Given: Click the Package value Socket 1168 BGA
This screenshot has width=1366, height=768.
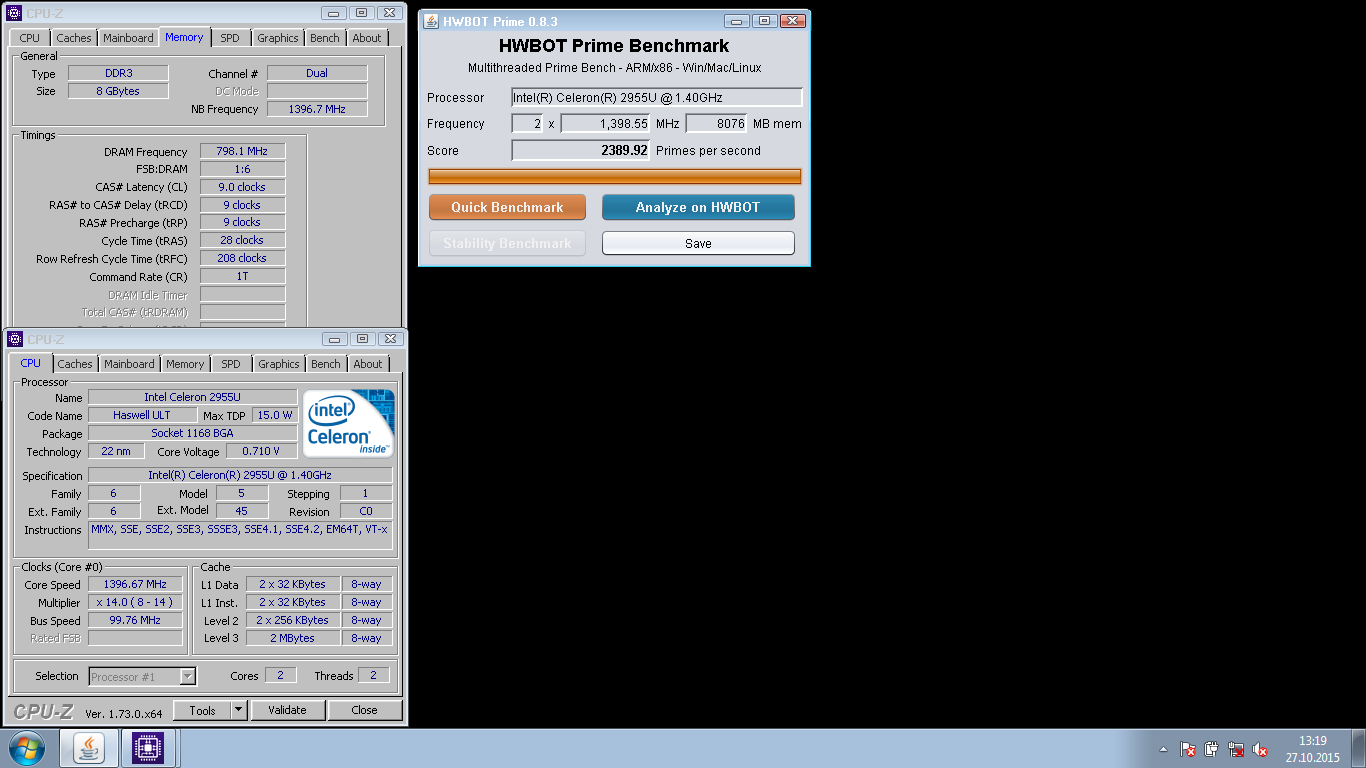Looking at the screenshot, I should [x=193, y=433].
